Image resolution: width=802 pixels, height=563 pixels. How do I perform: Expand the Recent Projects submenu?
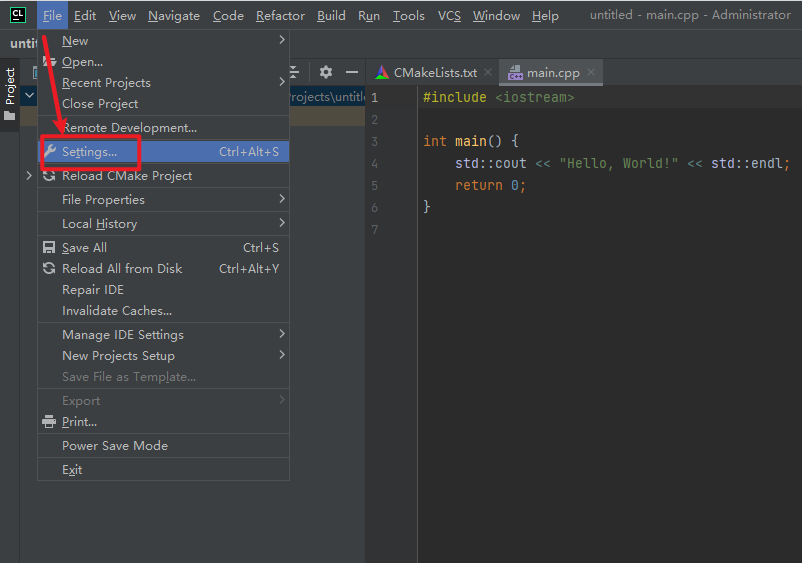[282, 83]
